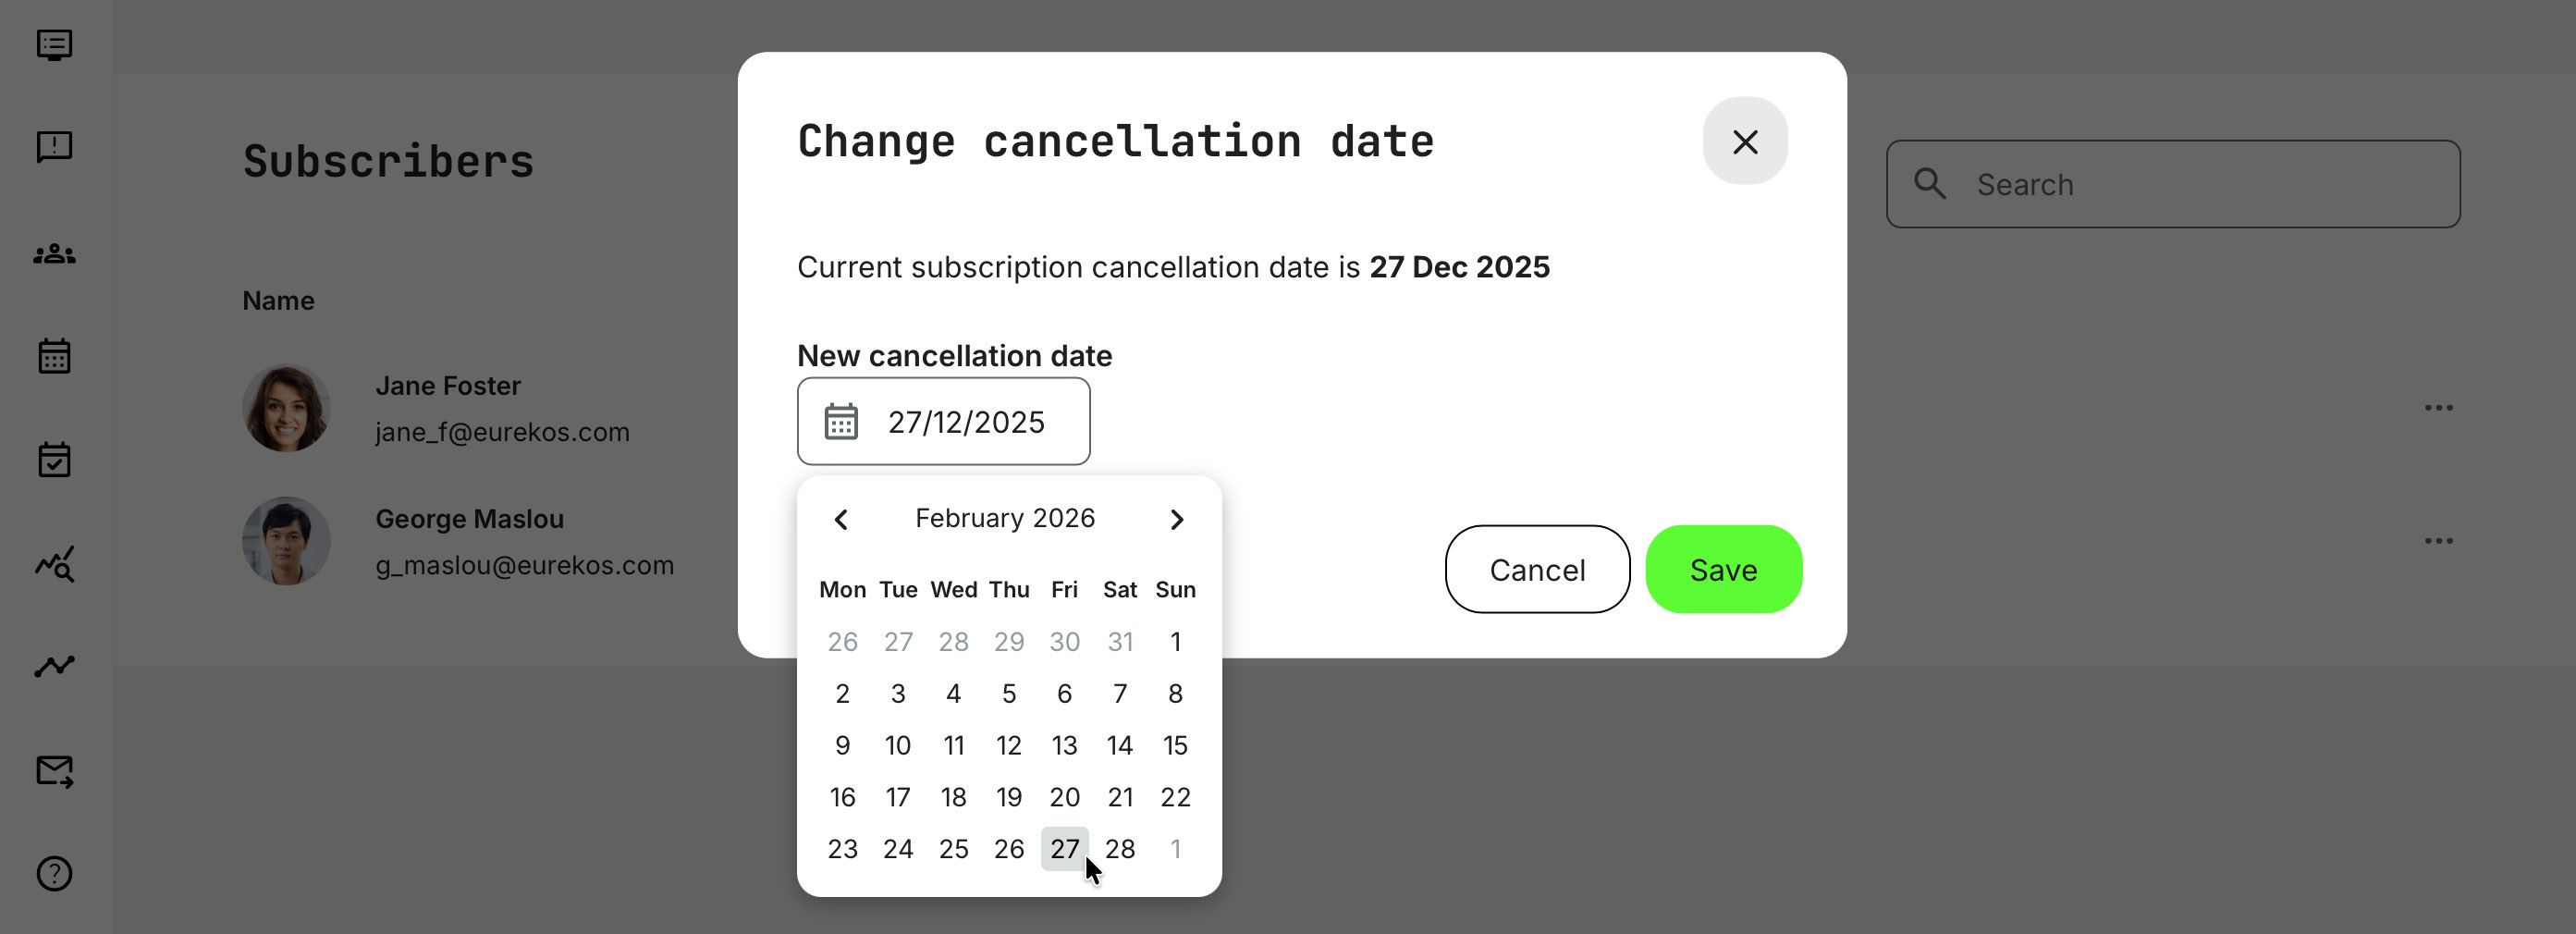
Task: Click Jane Foster's profile picture
Action: pyautogui.click(x=286, y=408)
